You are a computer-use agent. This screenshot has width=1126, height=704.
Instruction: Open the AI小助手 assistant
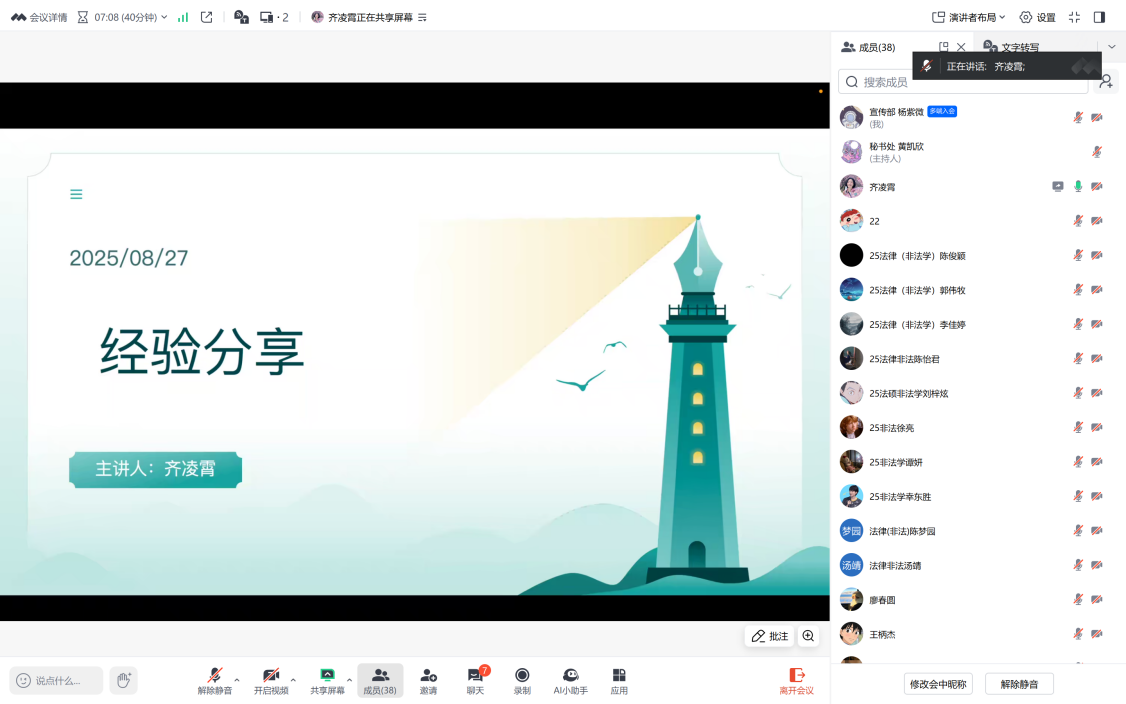pos(570,676)
